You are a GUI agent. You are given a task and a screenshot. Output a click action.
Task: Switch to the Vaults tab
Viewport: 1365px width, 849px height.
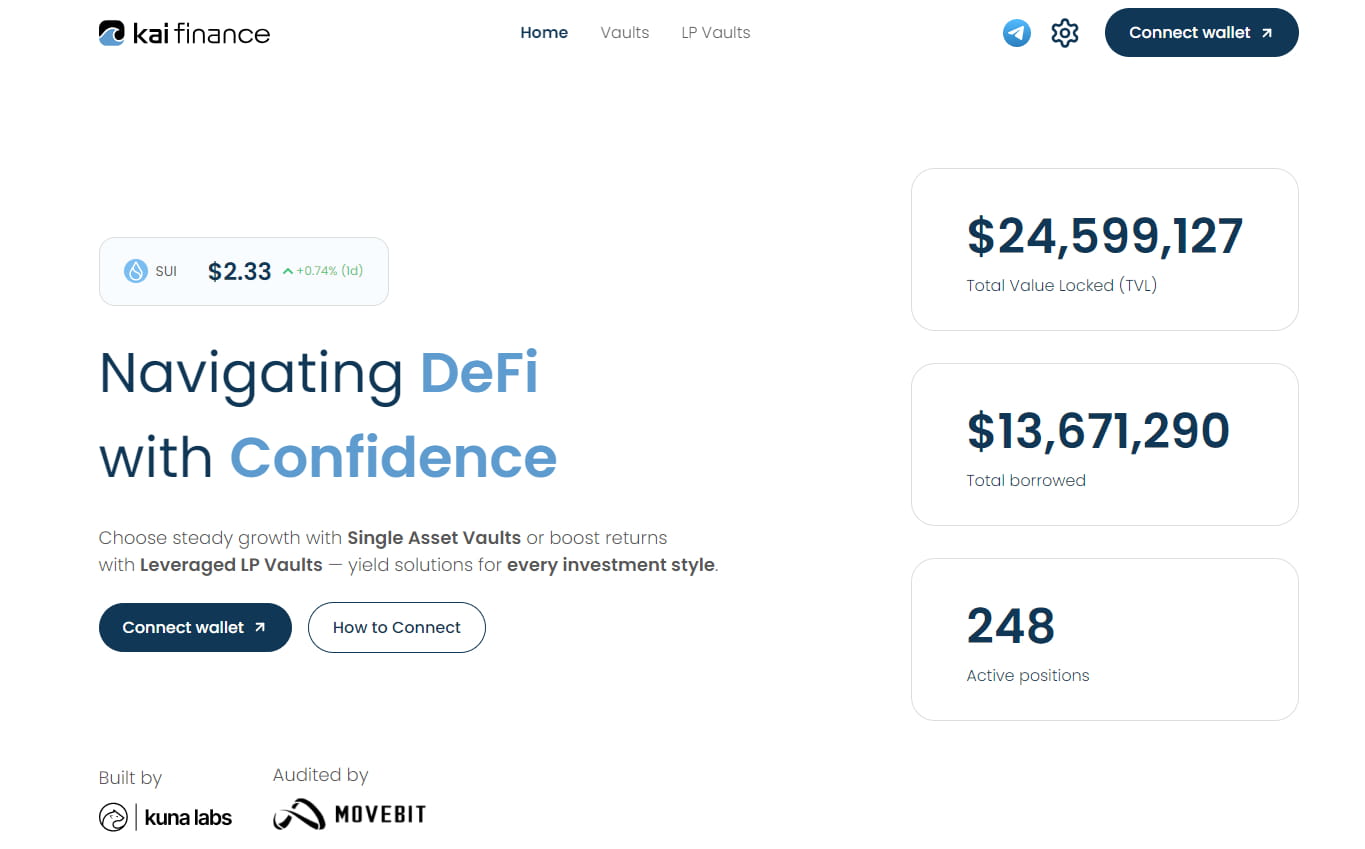625,32
